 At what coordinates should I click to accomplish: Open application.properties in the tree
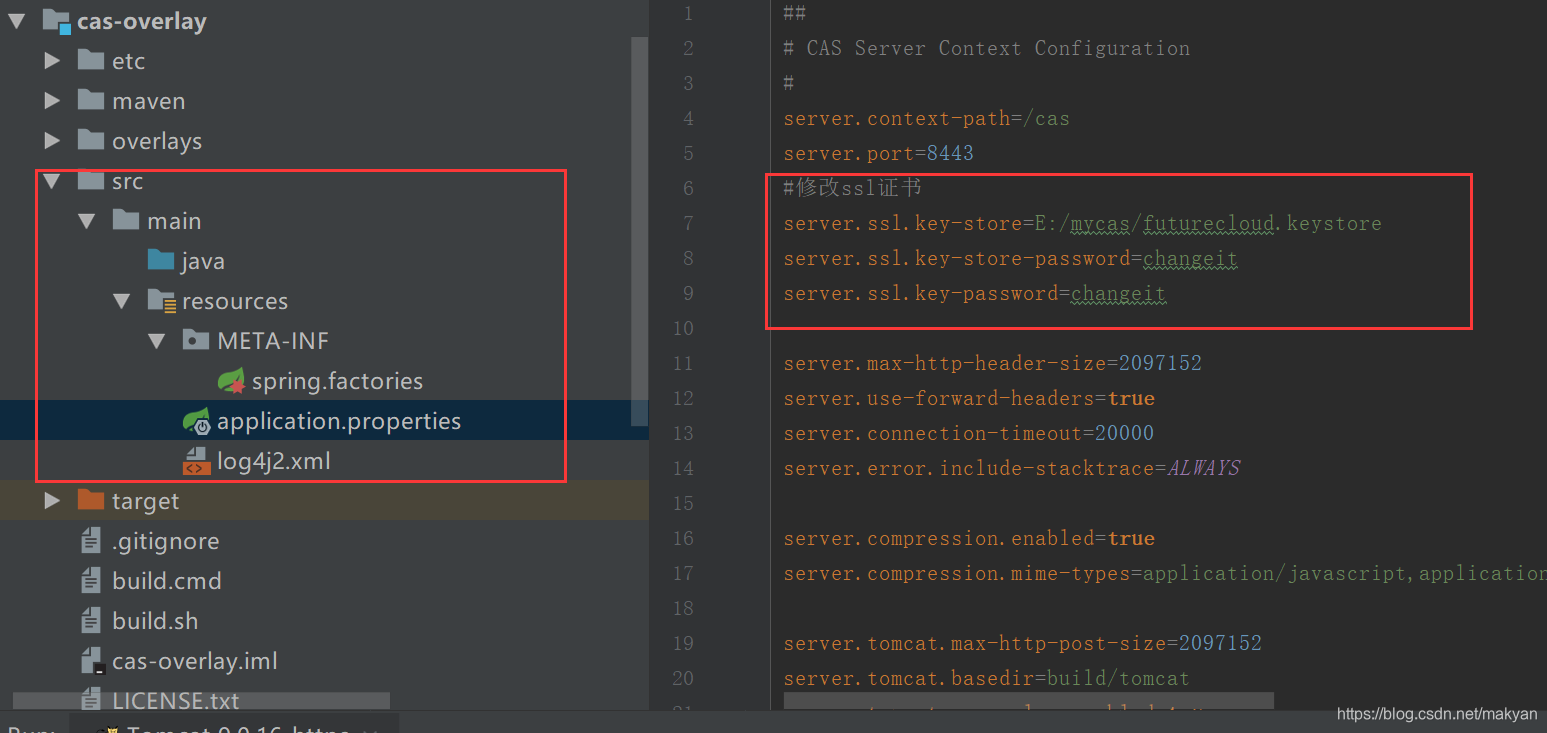[x=339, y=421]
